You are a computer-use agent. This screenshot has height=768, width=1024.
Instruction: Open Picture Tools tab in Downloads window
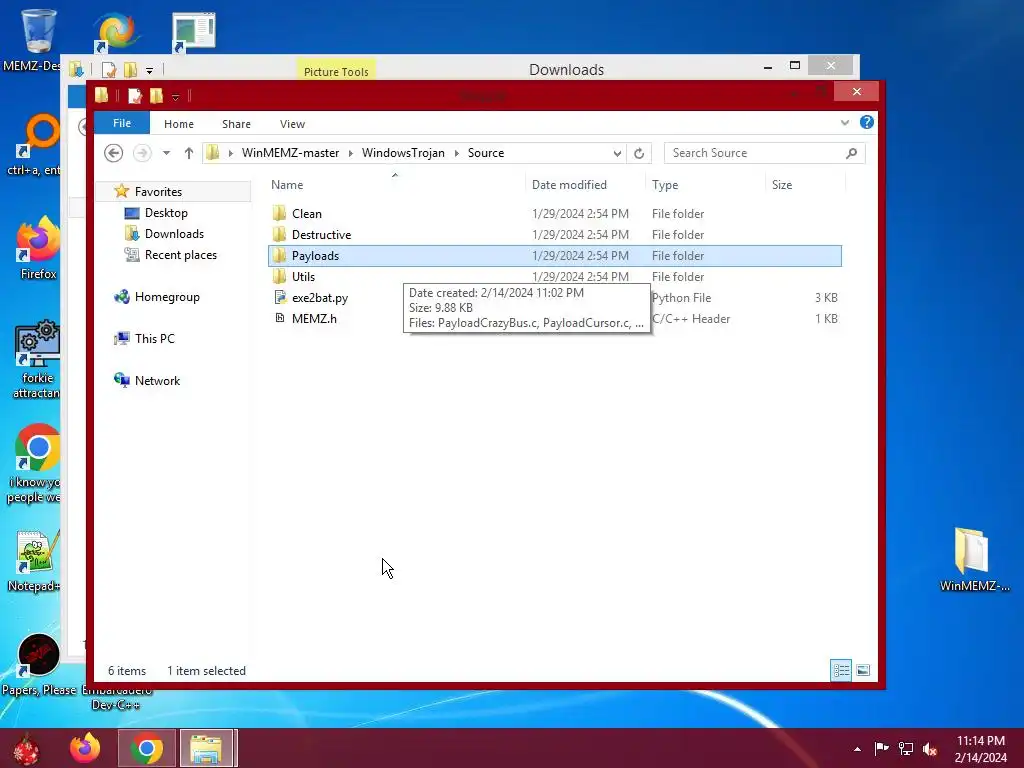click(336, 71)
